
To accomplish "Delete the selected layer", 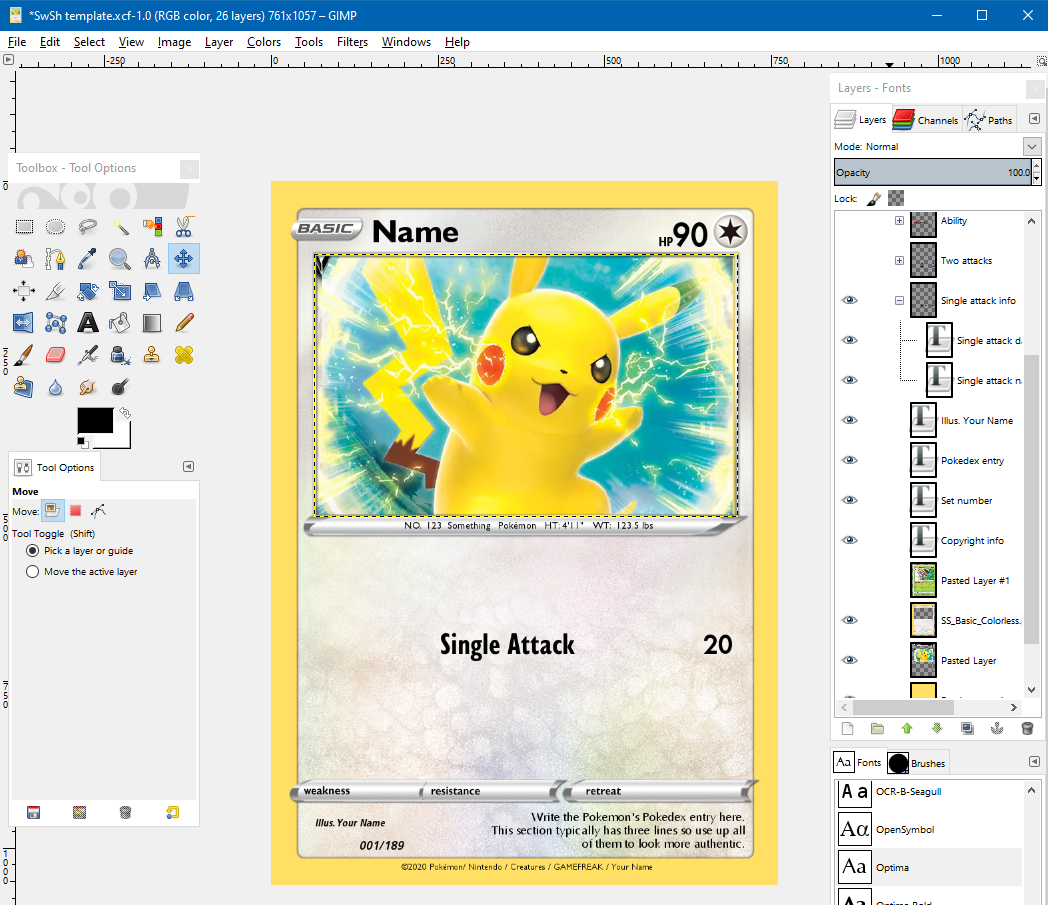I will click(1027, 728).
